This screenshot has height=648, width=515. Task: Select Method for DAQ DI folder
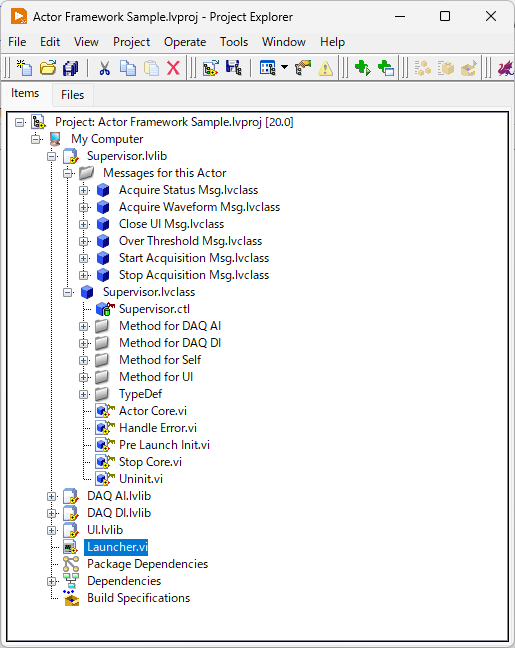coord(170,343)
